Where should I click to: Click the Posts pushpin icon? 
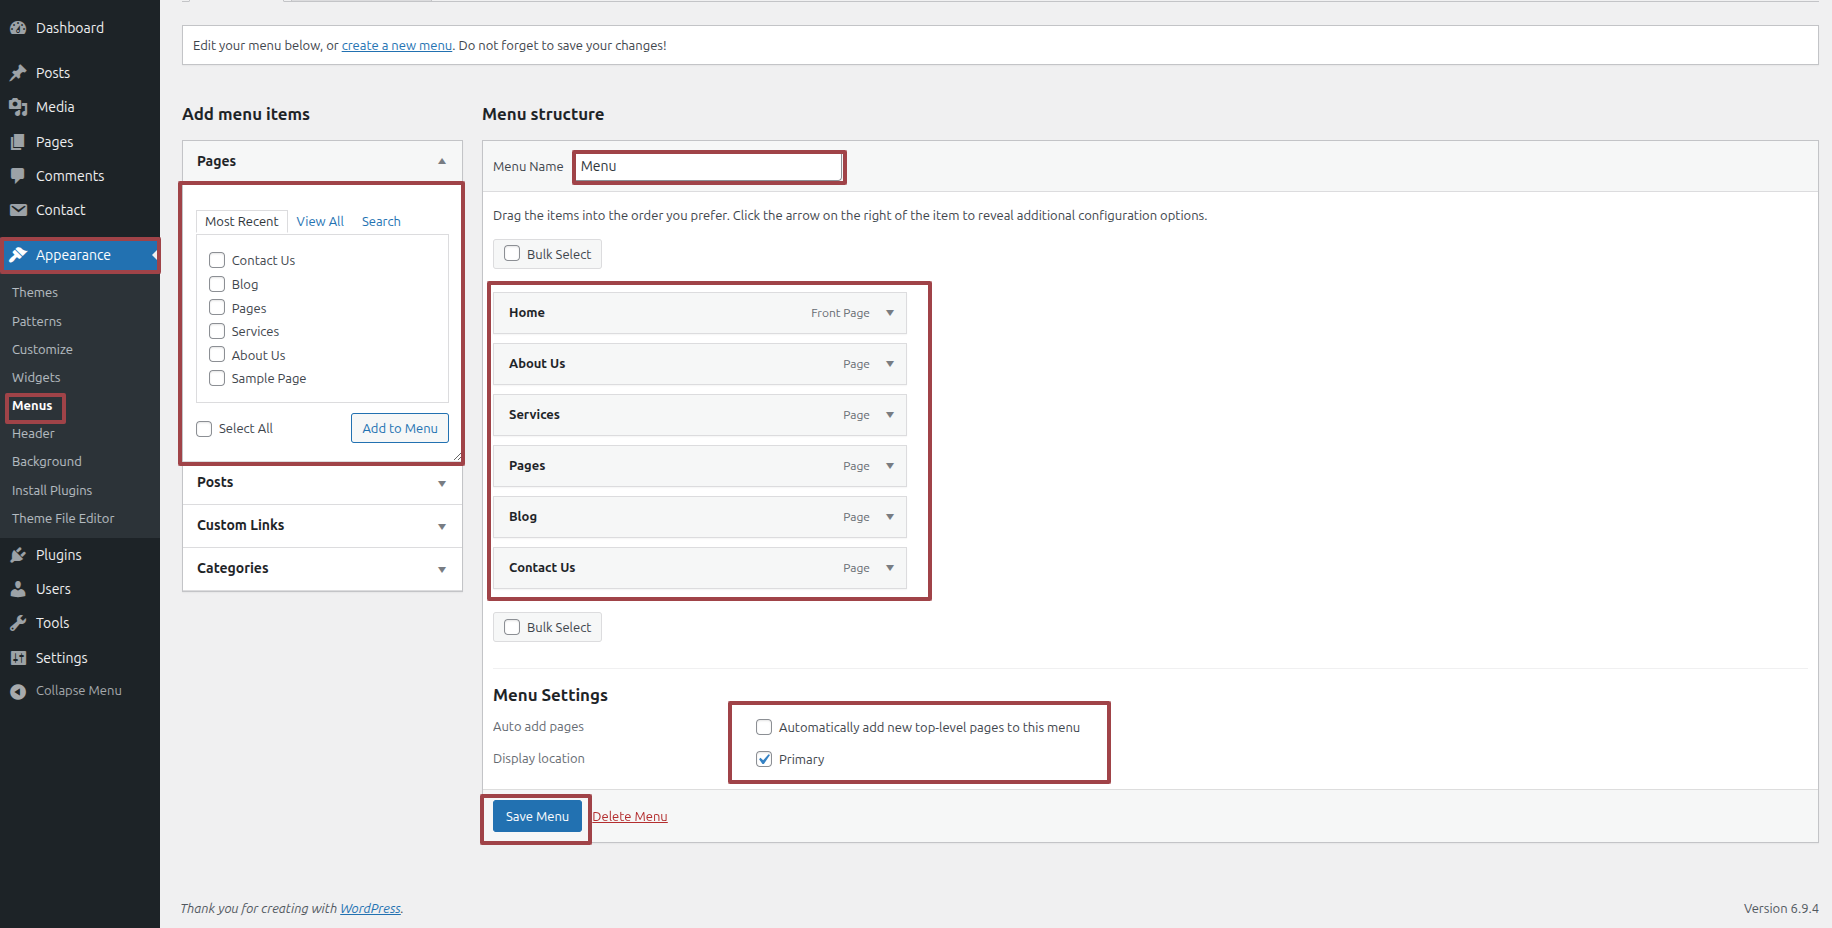18,73
